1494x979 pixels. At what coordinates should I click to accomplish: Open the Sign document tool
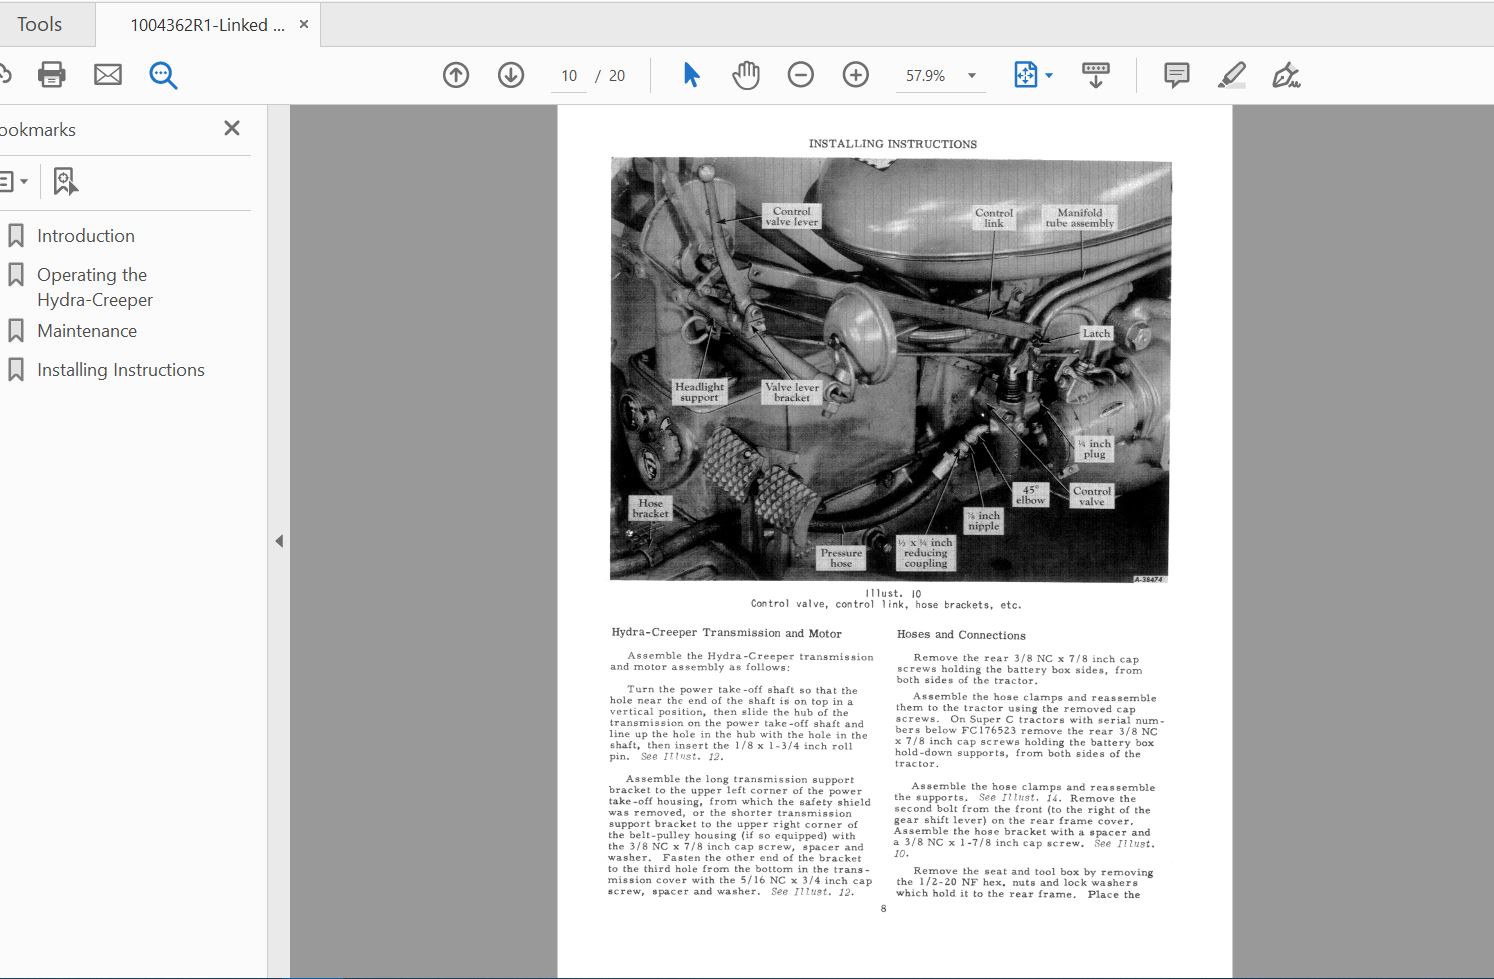click(1286, 75)
